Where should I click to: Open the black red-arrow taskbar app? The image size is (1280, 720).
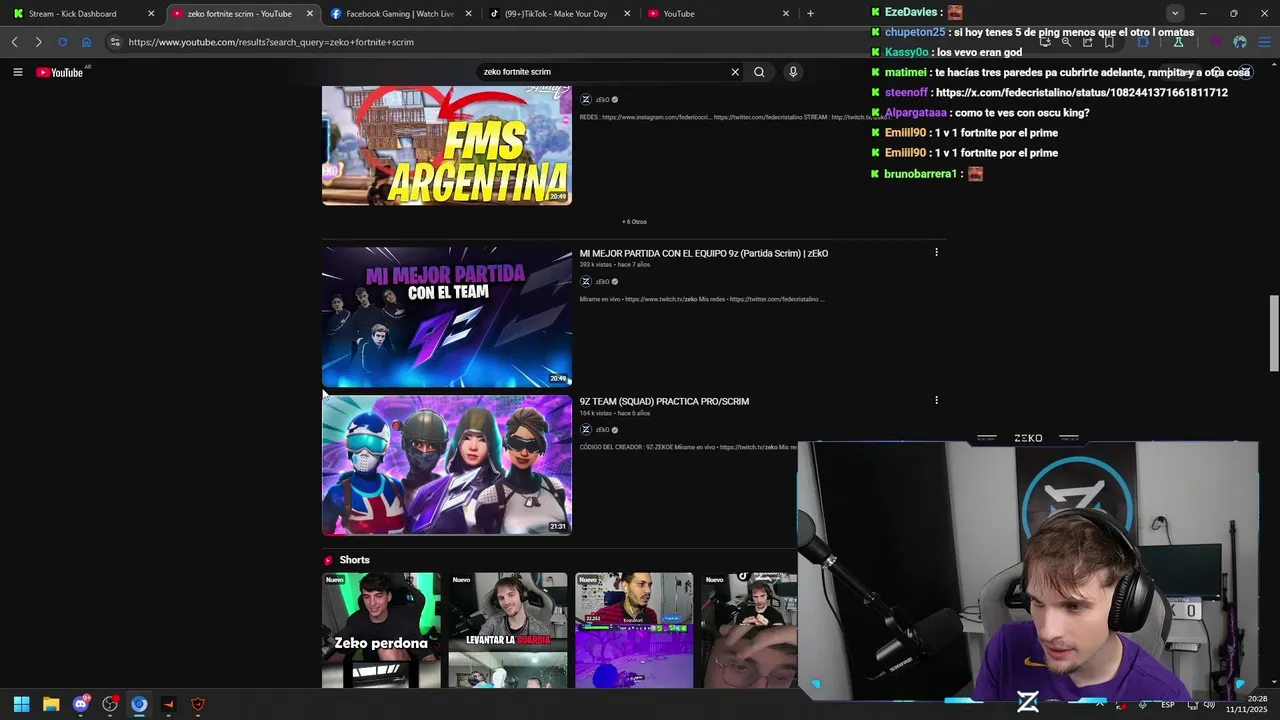coord(168,704)
